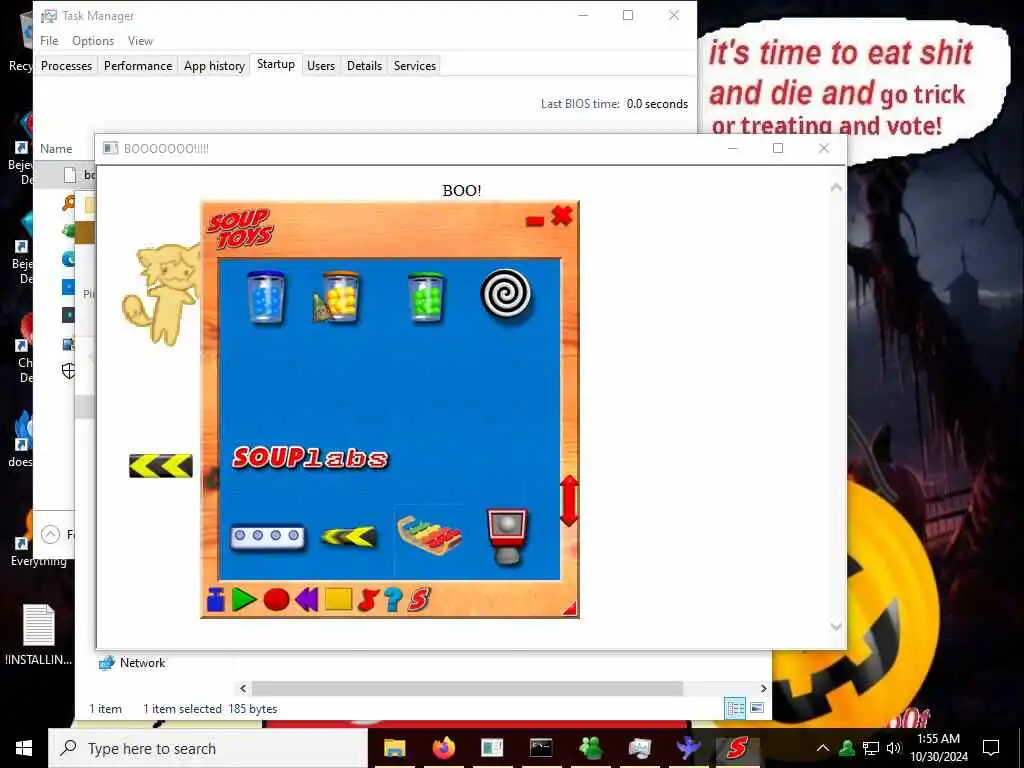Click the red S icon in Soup Toys toolbar
1024x768 pixels.
click(x=419, y=600)
